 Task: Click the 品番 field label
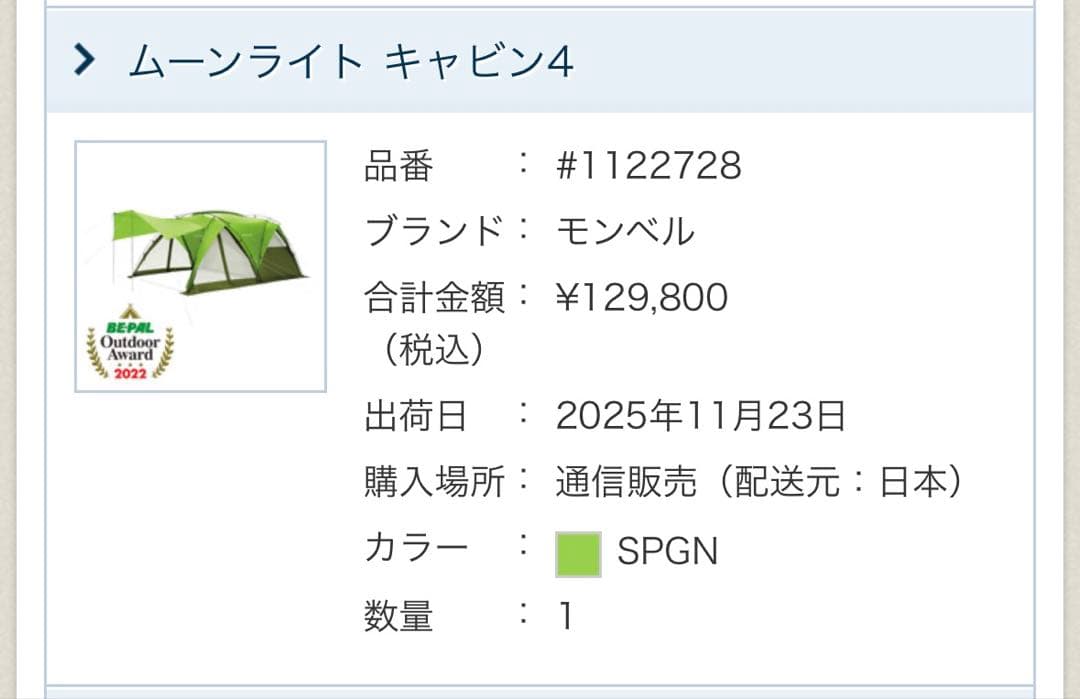click(x=399, y=167)
